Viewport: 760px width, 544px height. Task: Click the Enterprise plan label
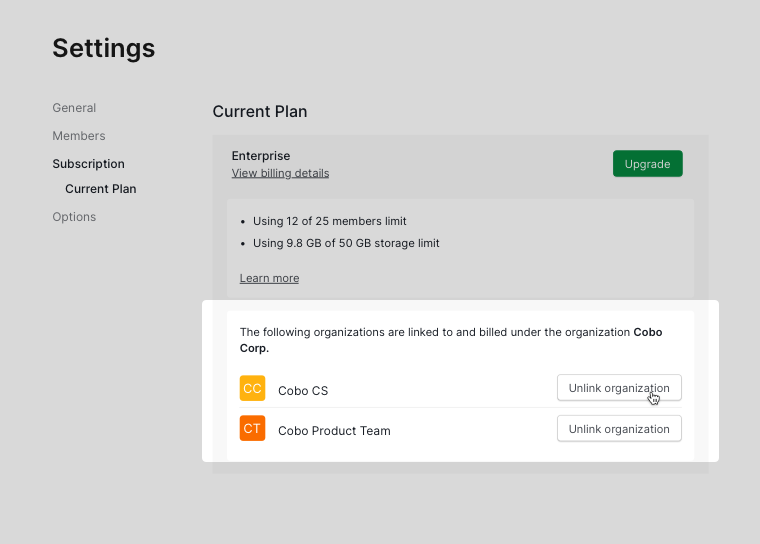click(260, 156)
